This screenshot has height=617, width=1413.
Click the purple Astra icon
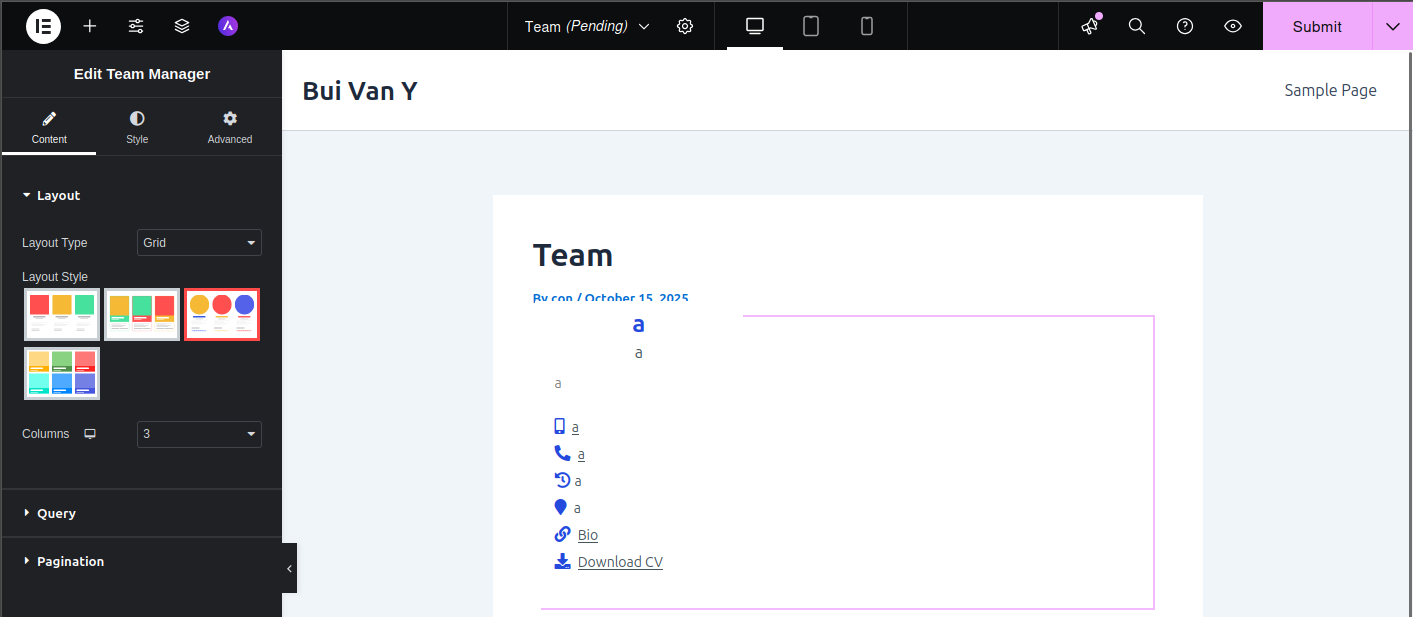coord(228,26)
